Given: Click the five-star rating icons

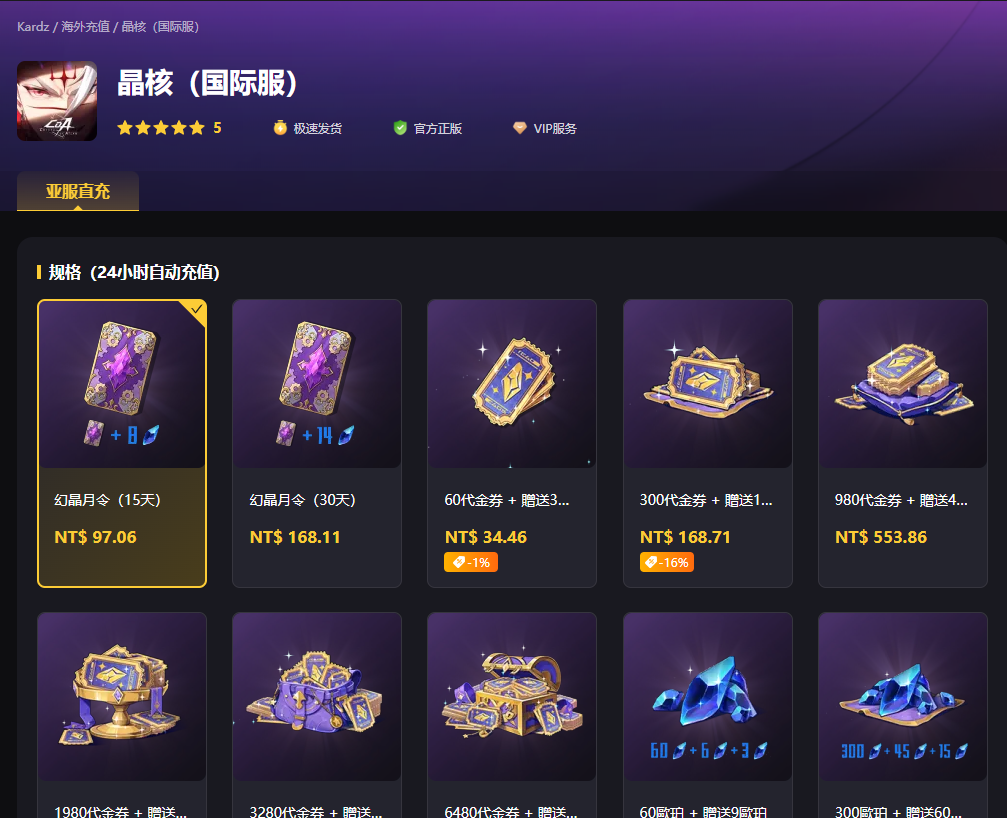Looking at the screenshot, I should [161, 128].
